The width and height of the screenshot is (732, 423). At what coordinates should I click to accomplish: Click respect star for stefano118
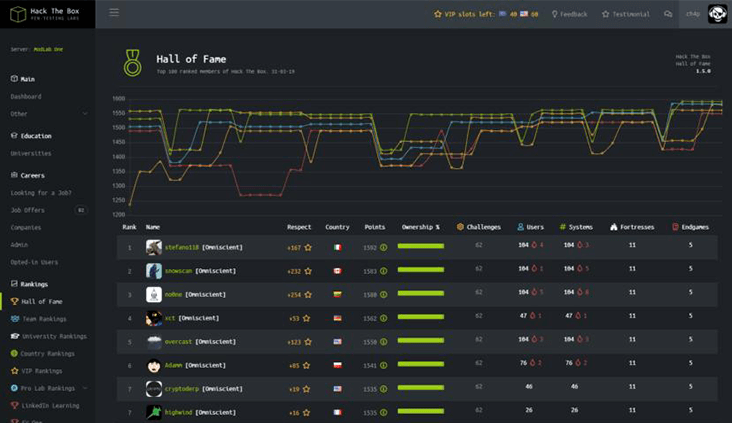point(308,247)
